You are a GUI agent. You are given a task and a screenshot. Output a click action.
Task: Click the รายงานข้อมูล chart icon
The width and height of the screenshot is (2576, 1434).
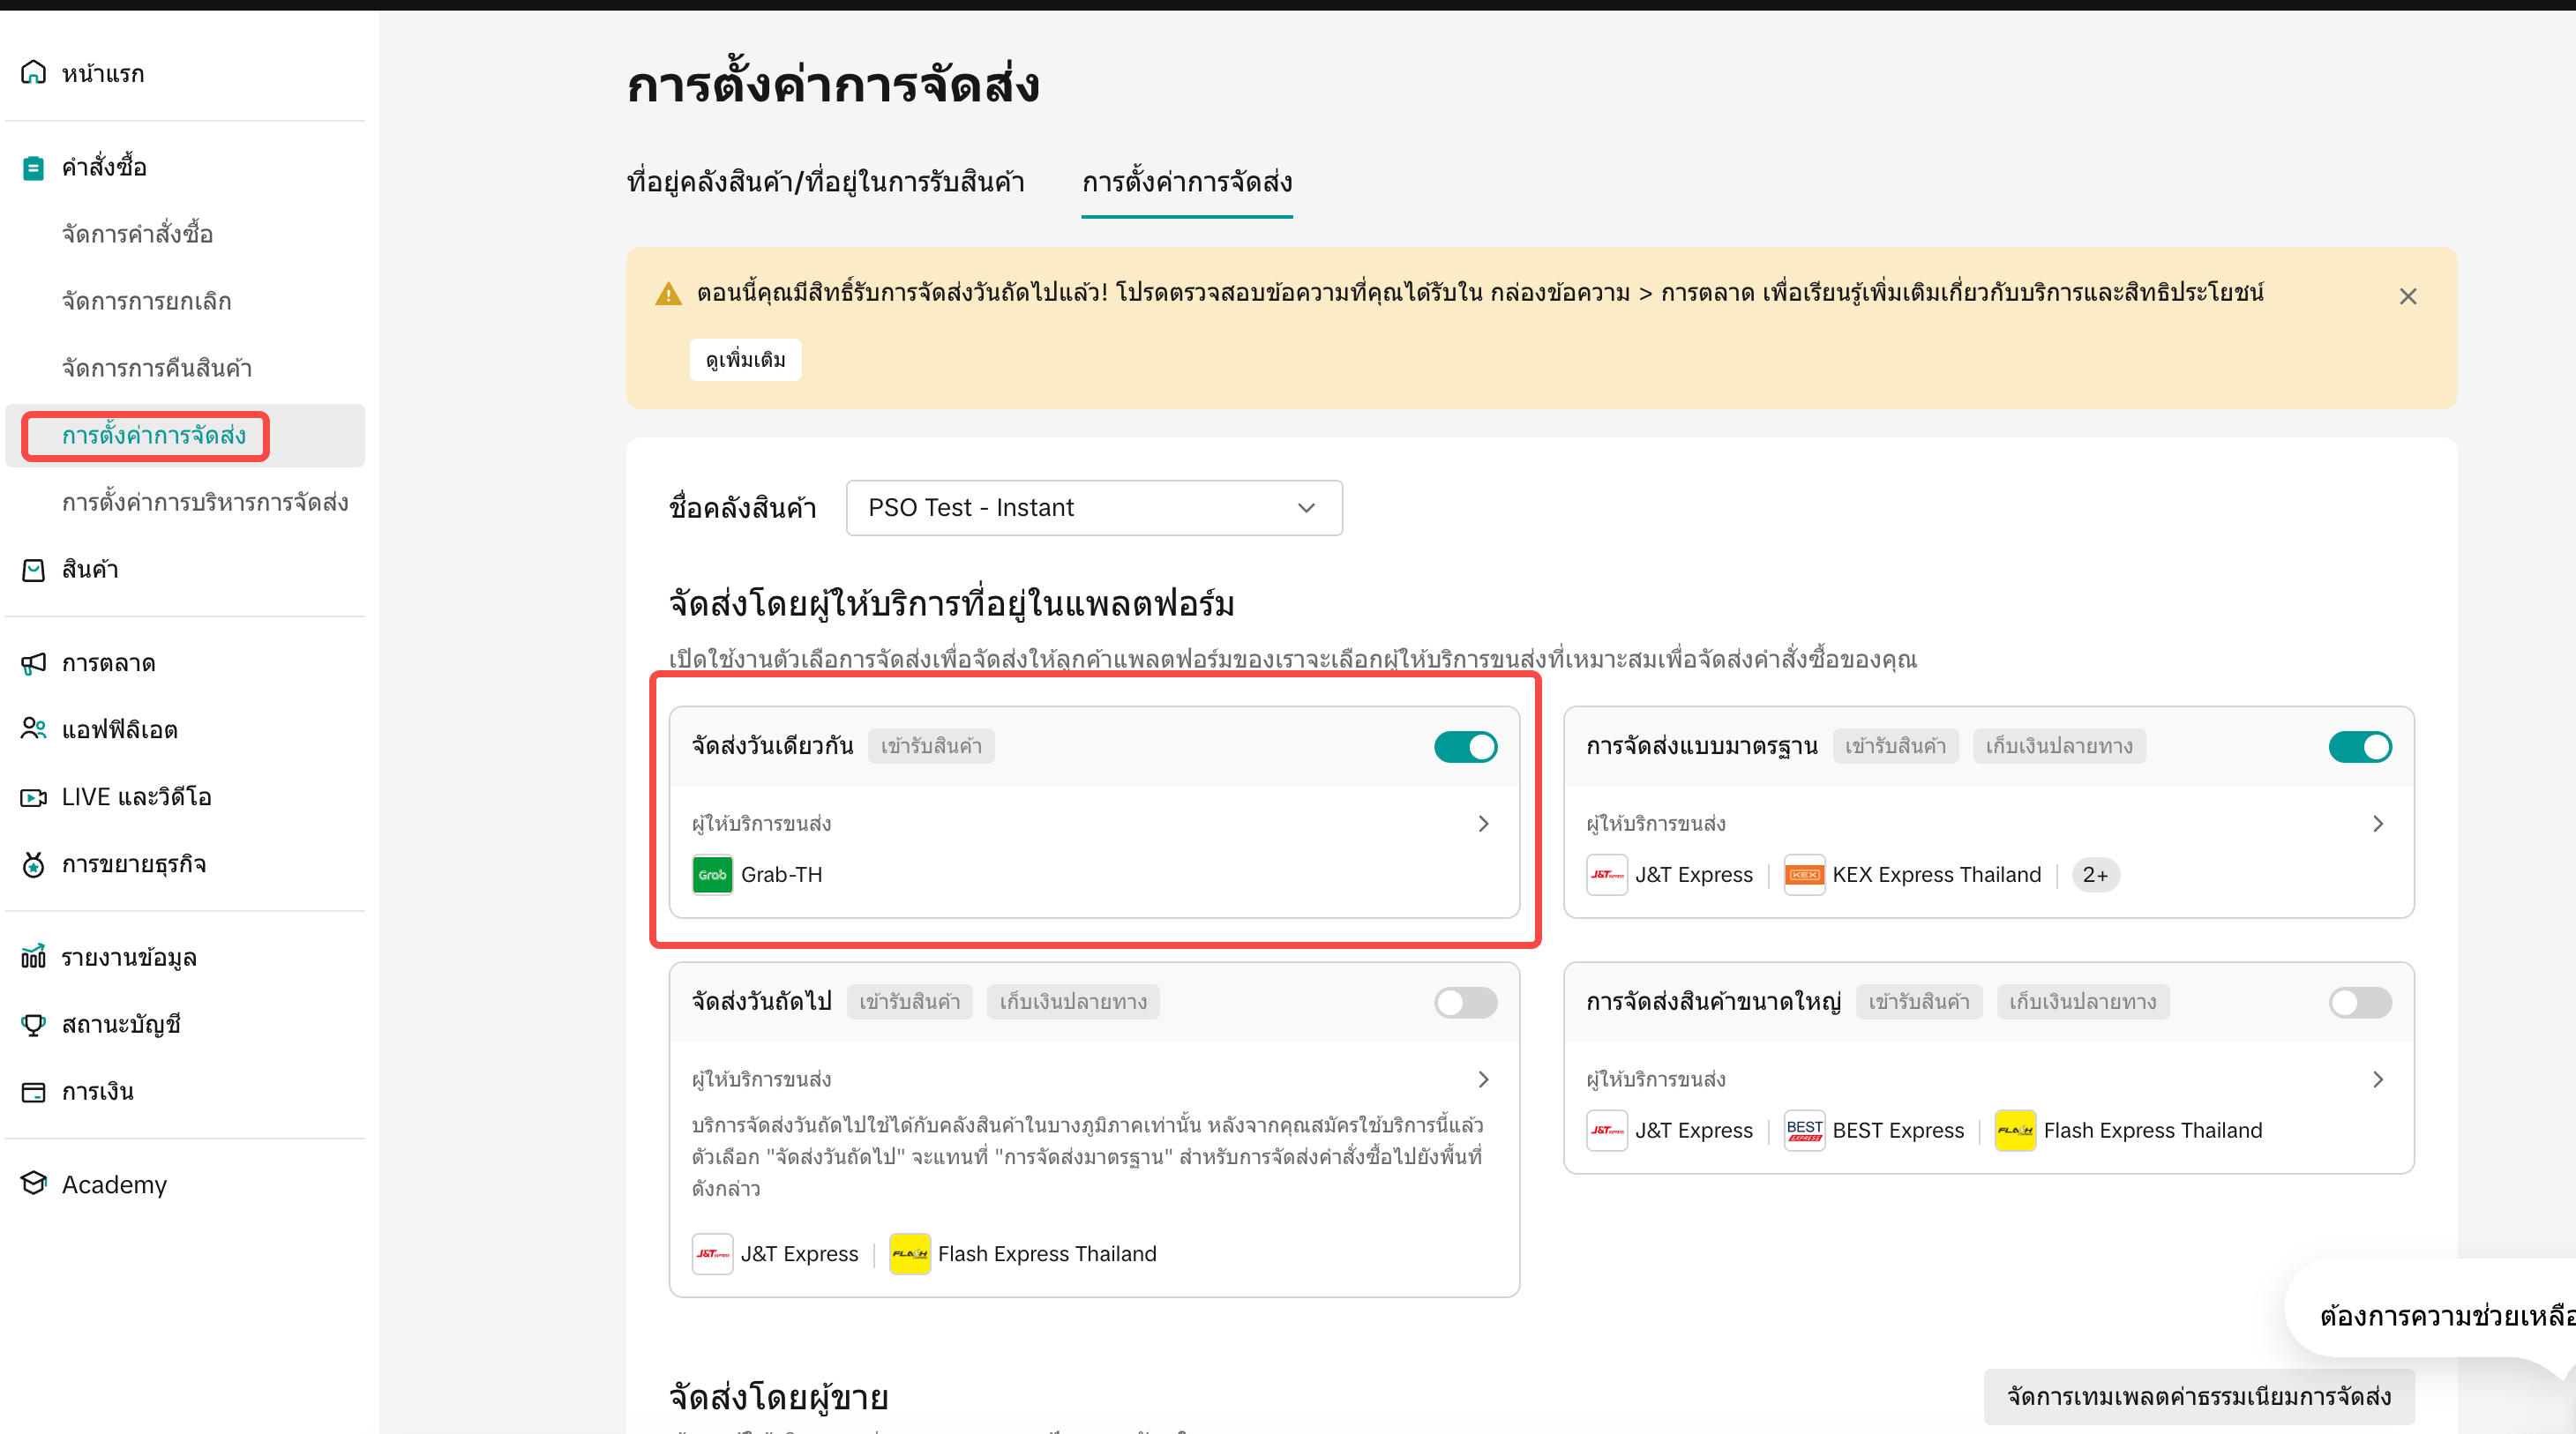click(33, 957)
